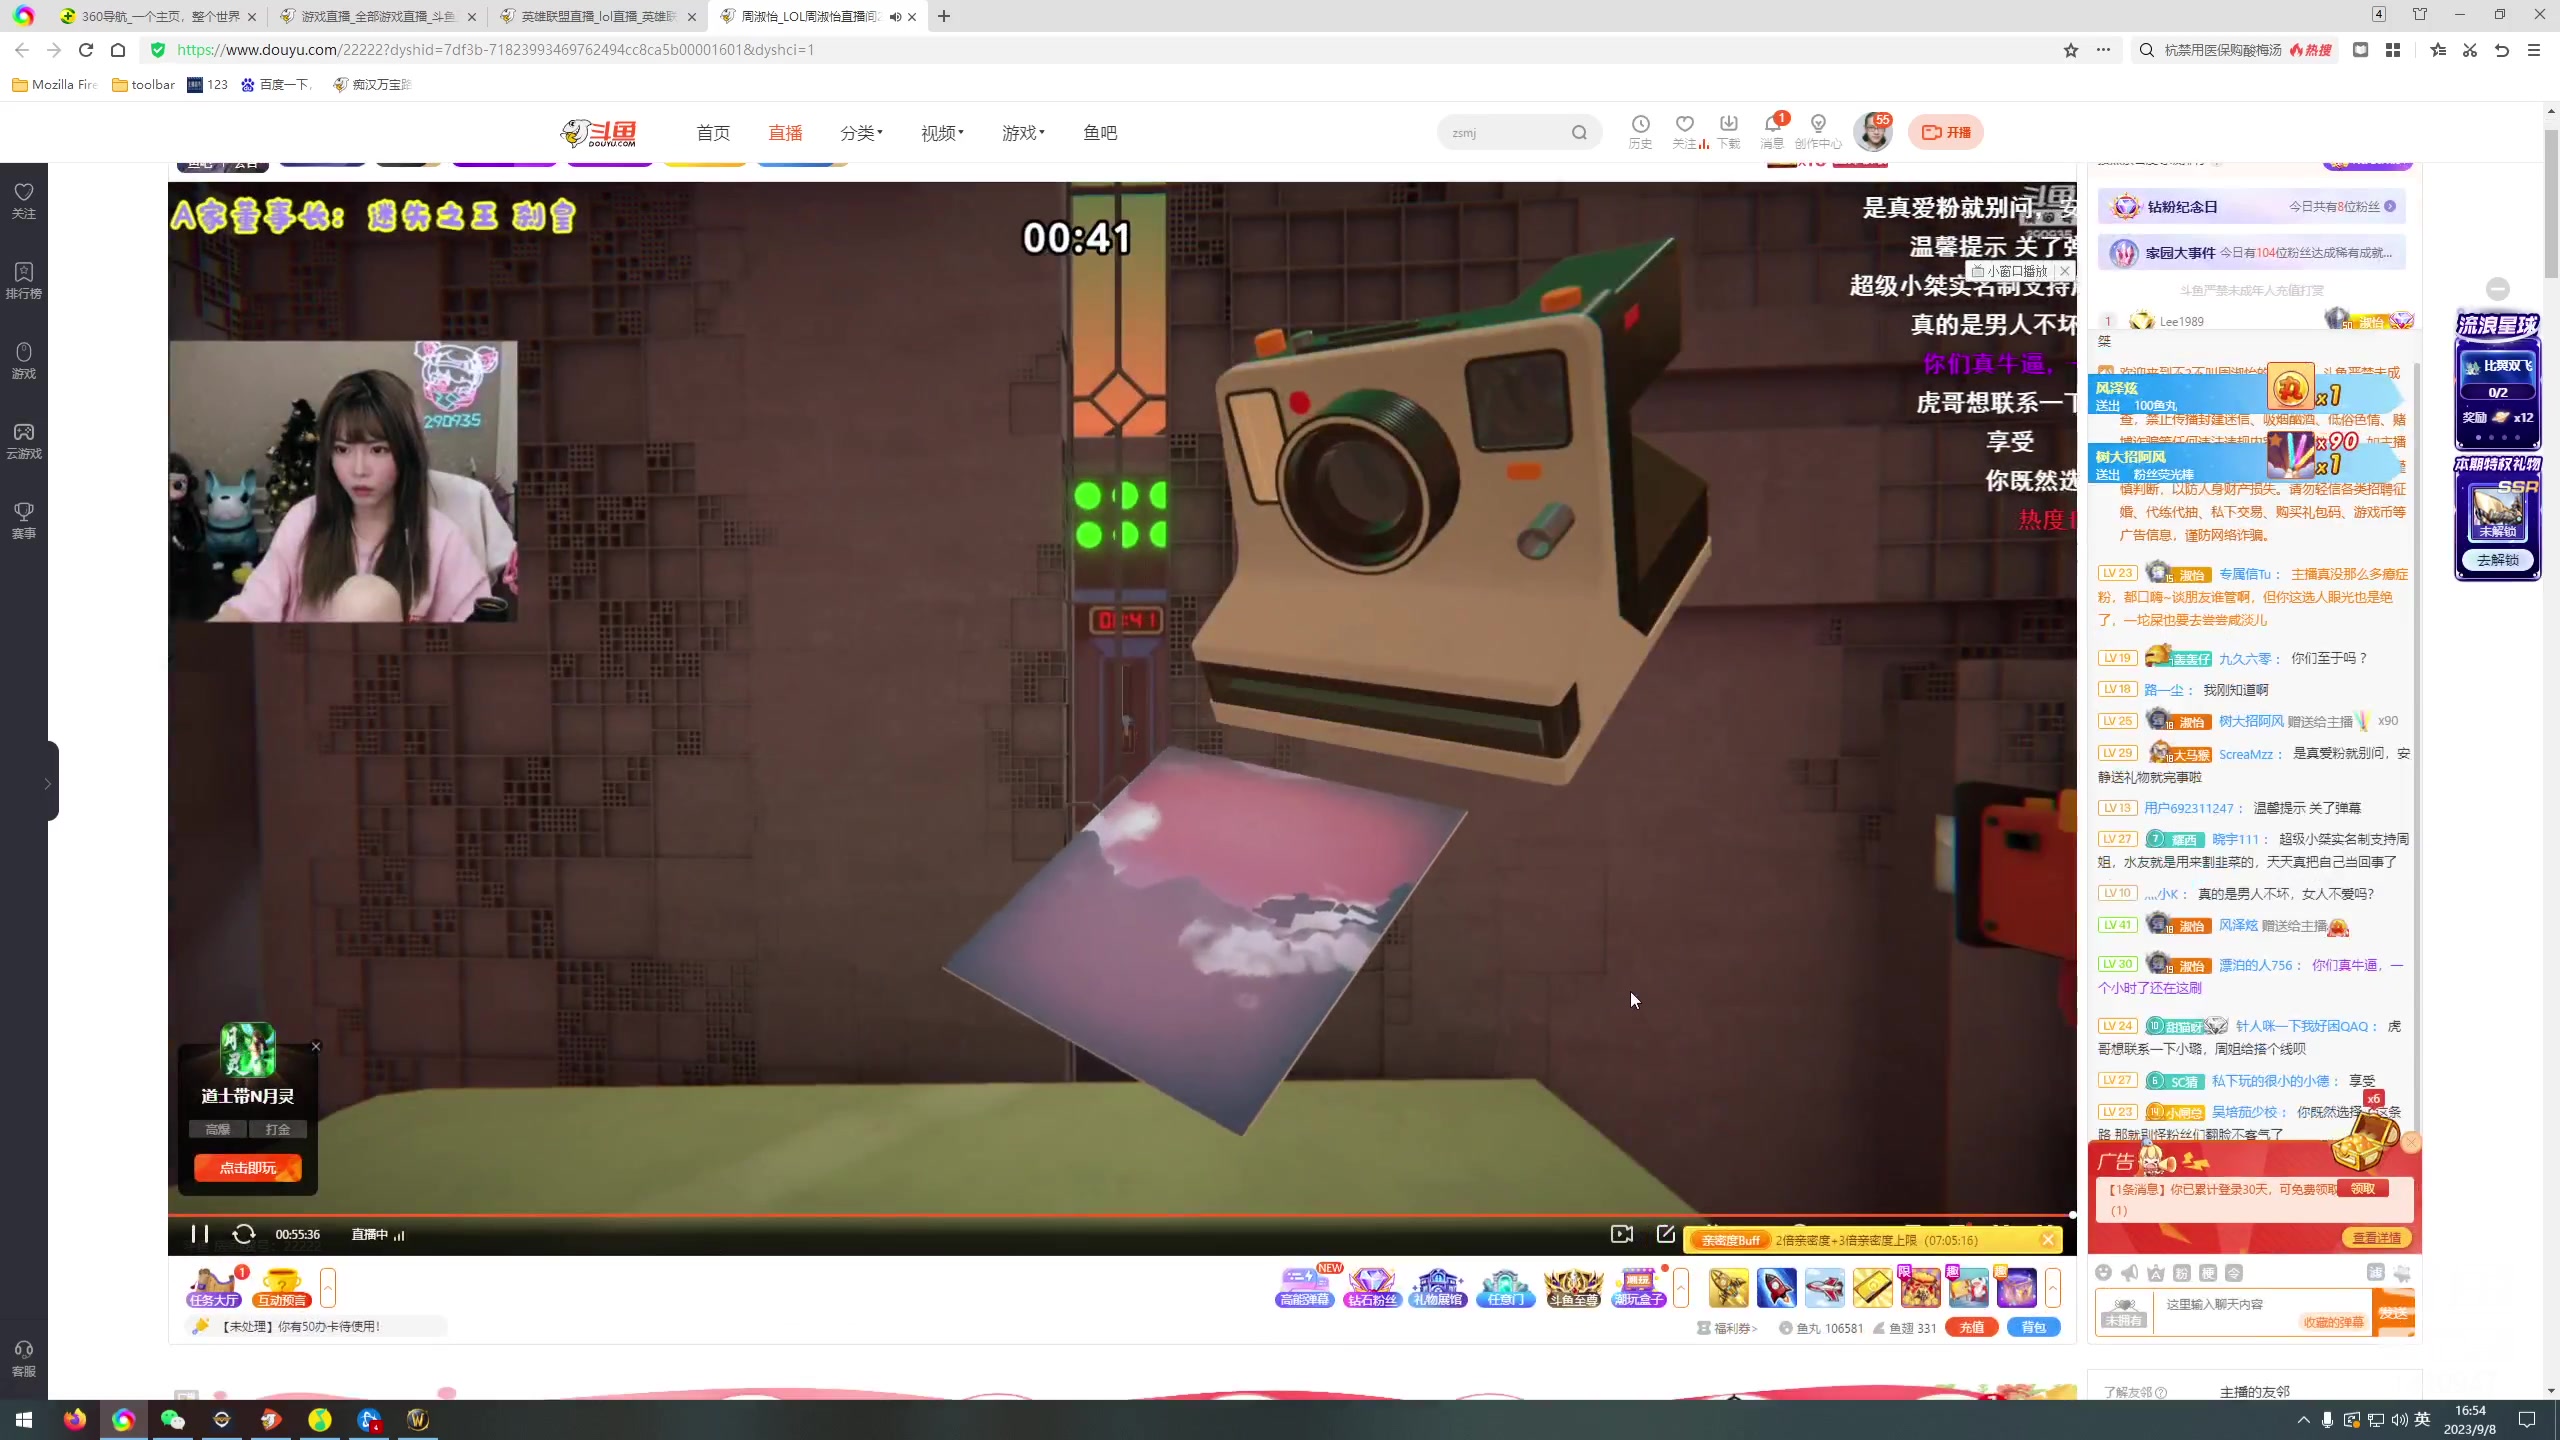Open 消息 notifications bell icon

1772,131
